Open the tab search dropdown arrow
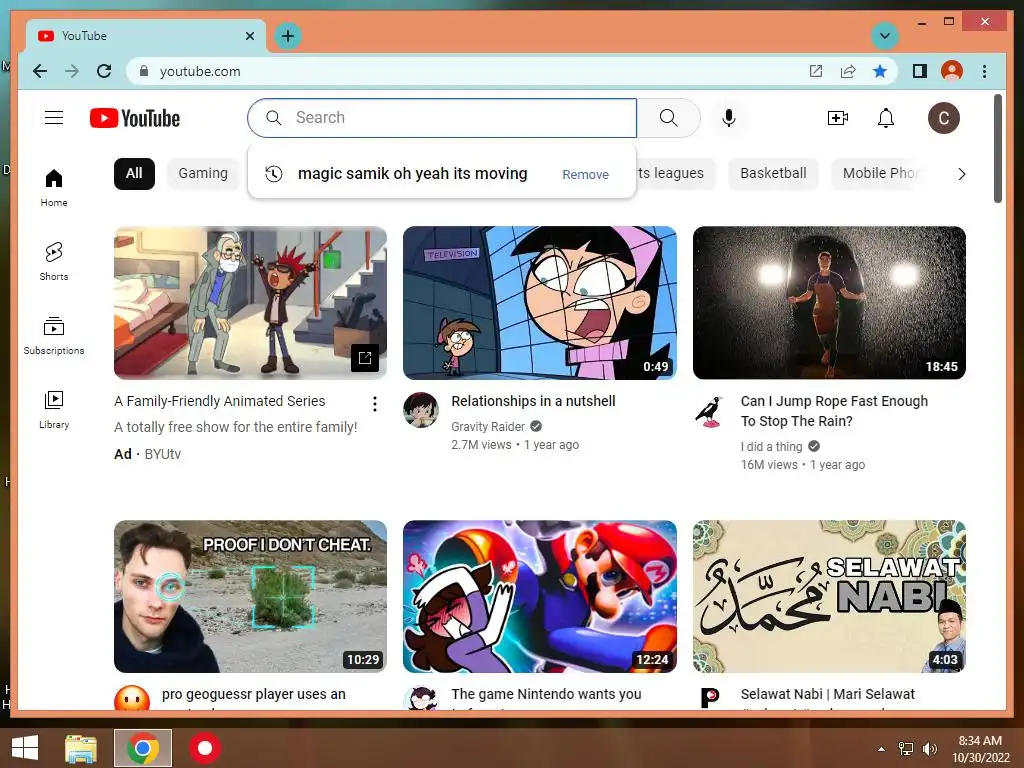This screenshot has width=1024, height=768. 885,36
